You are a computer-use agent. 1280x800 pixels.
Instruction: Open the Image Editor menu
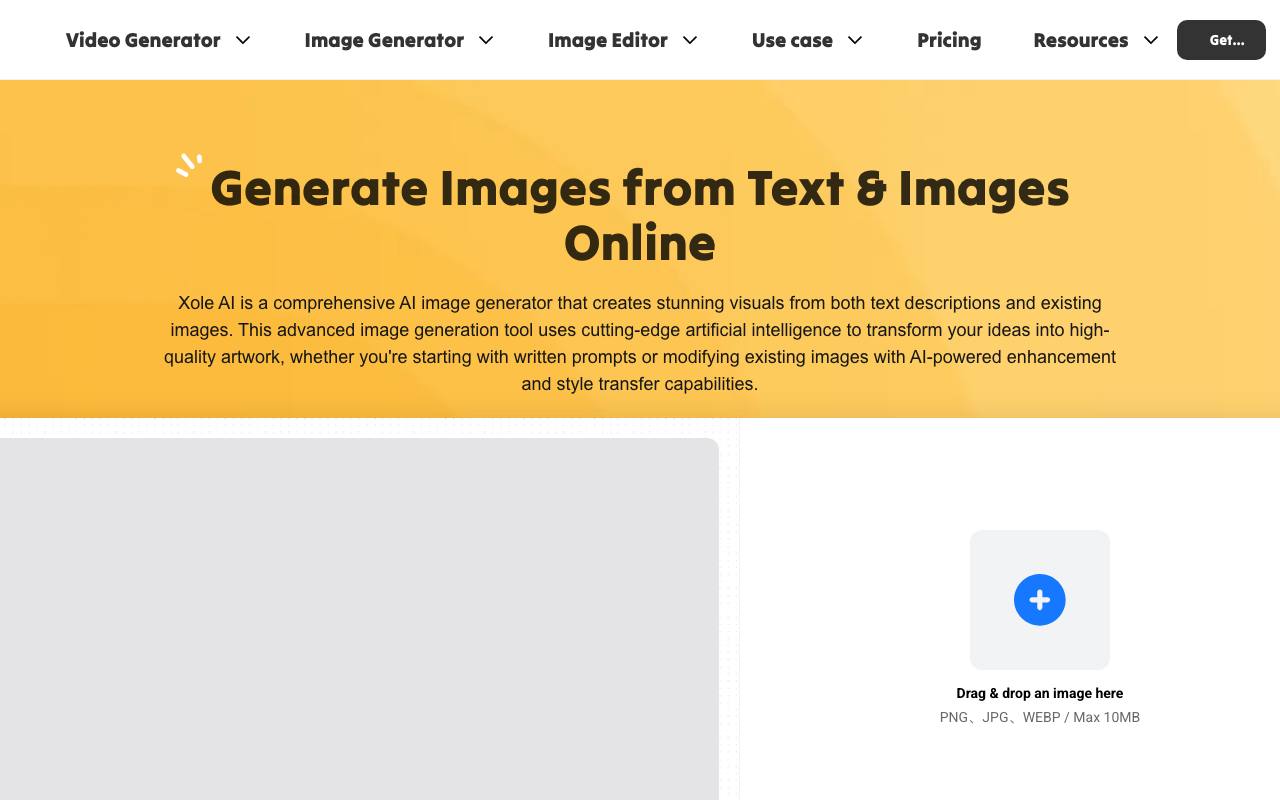[608, 40]
